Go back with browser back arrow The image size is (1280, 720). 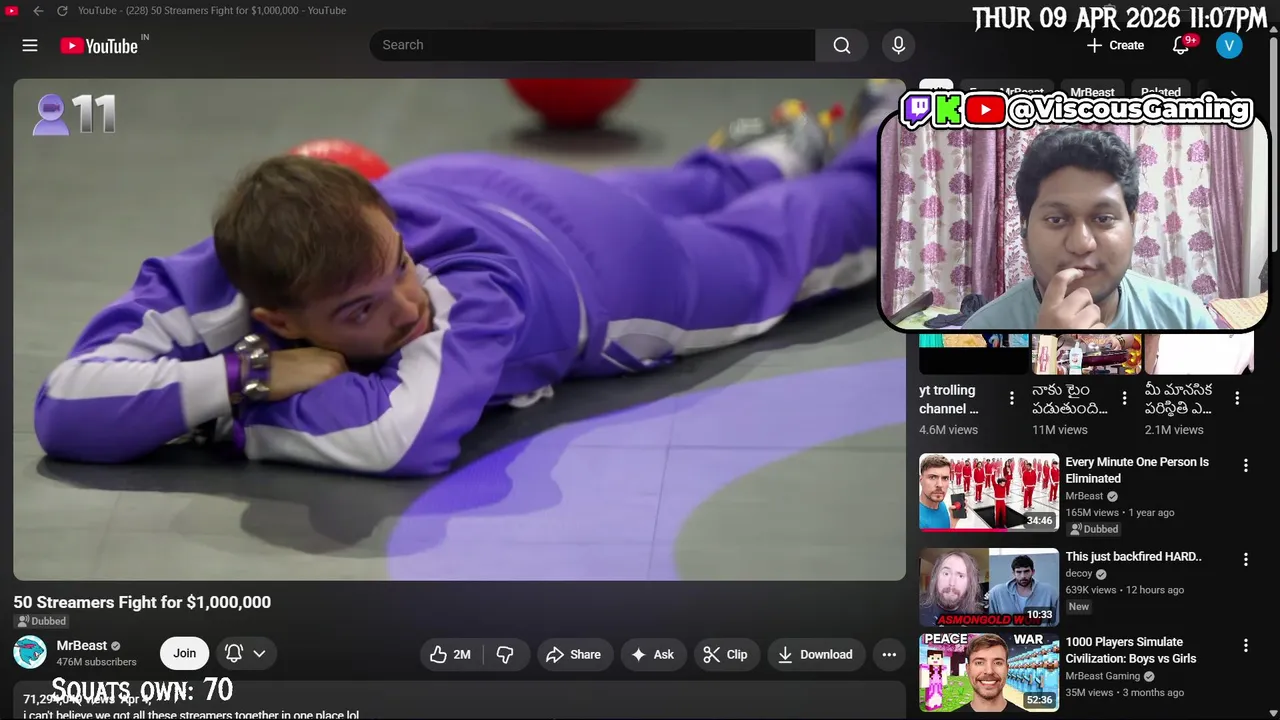pyautogui.click(x=38, y=11)
